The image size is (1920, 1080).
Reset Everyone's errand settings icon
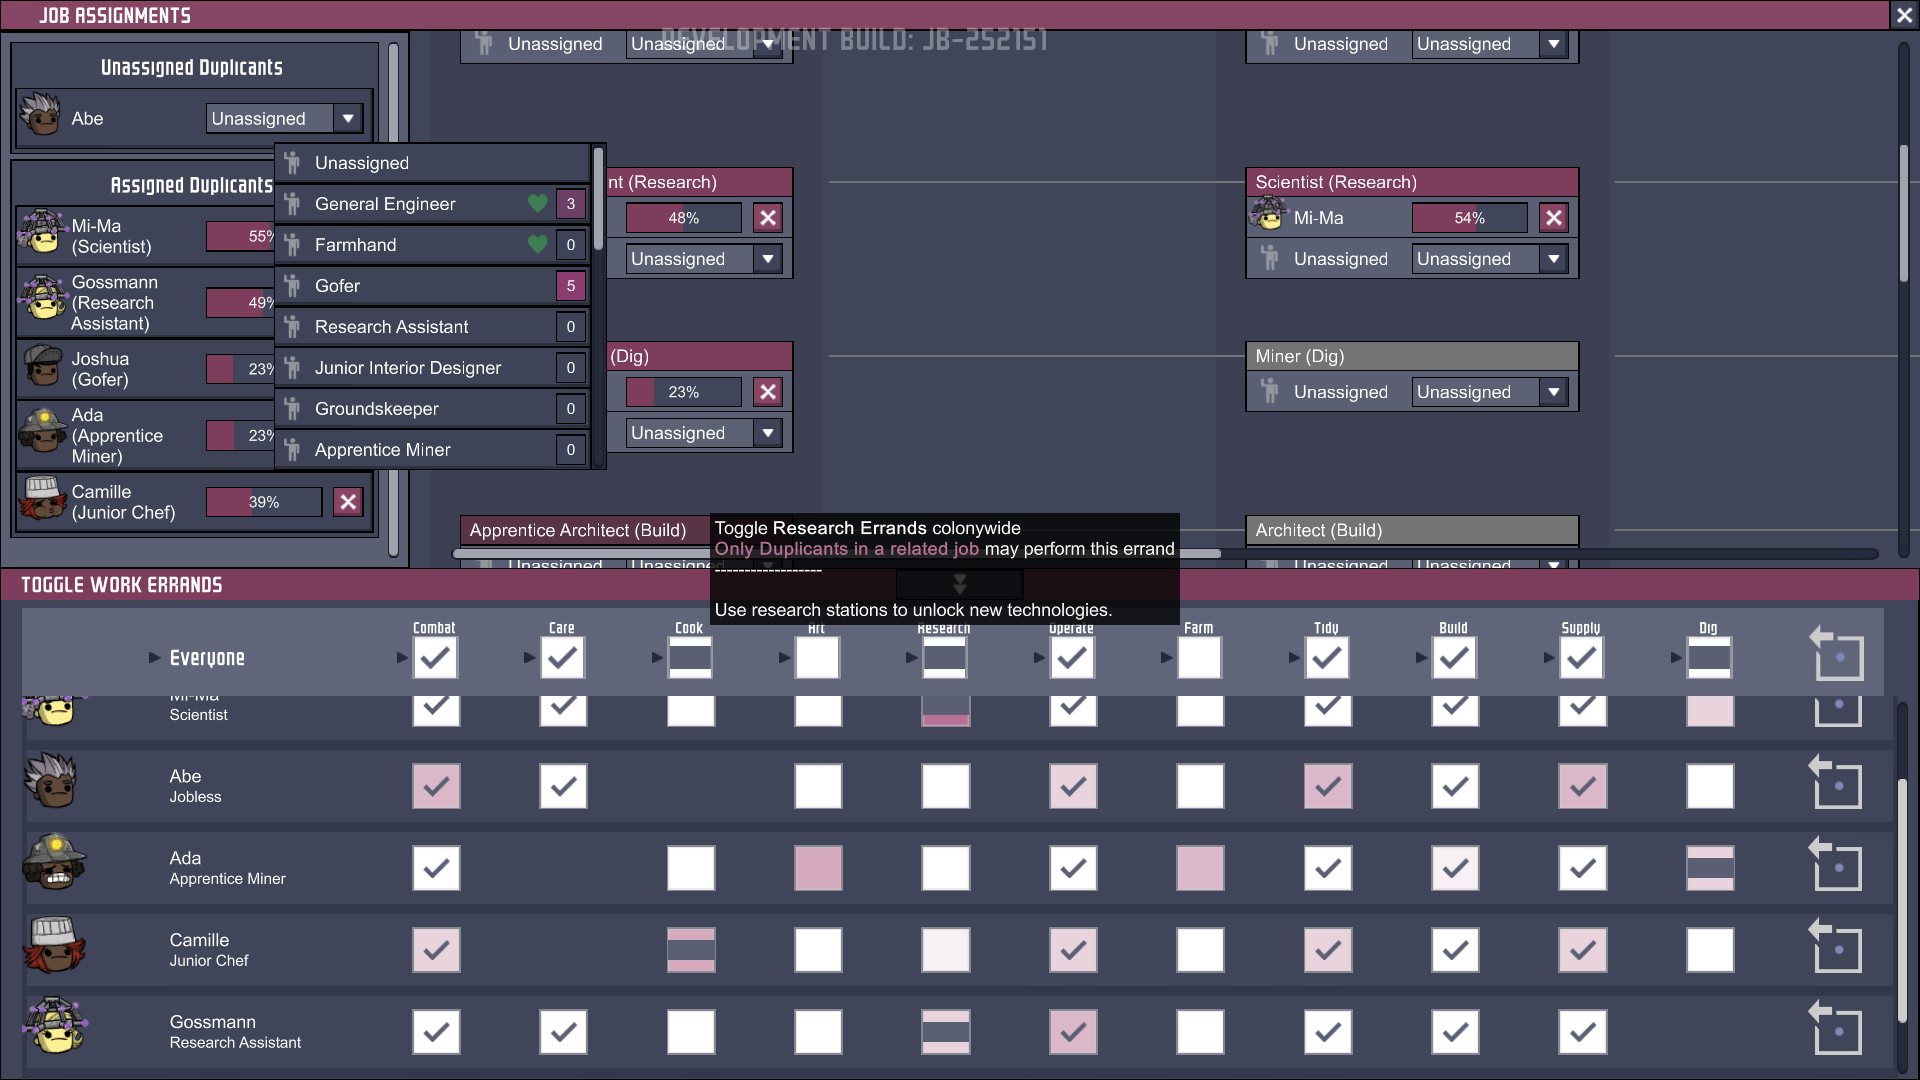click(1836, 655)
